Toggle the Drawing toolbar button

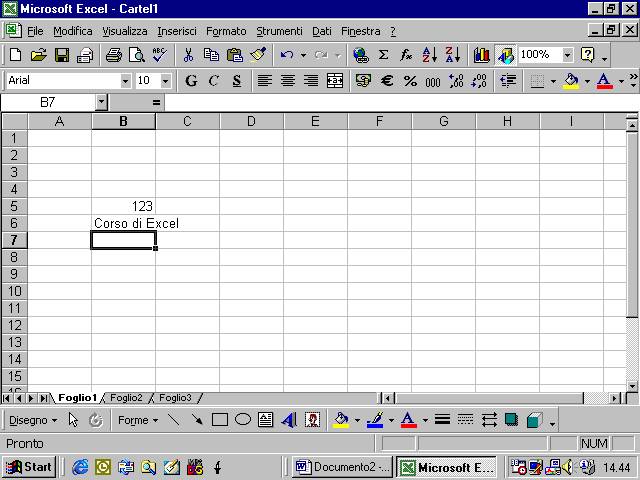(x=505, y=55)
